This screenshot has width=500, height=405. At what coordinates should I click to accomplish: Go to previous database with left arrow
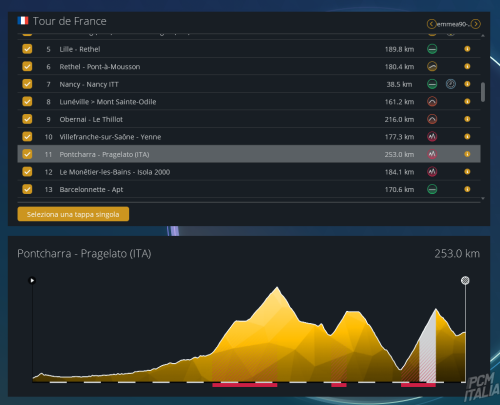click(431, 24)
